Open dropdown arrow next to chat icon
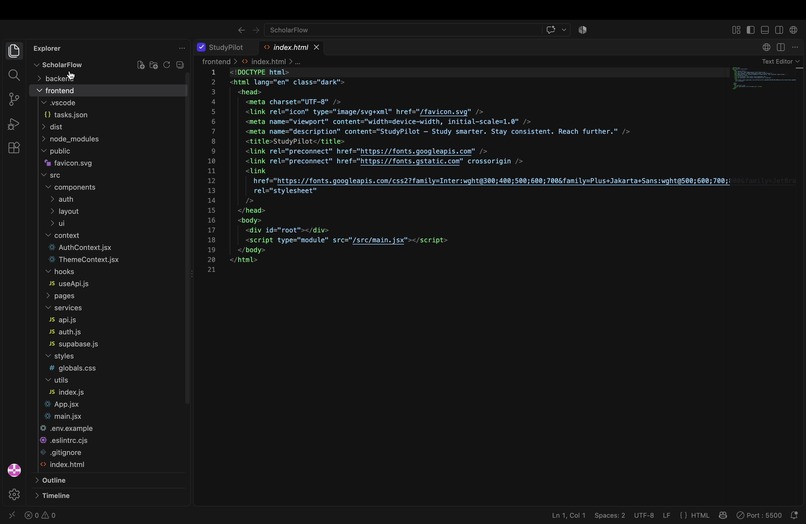 (x=564, y=30)
